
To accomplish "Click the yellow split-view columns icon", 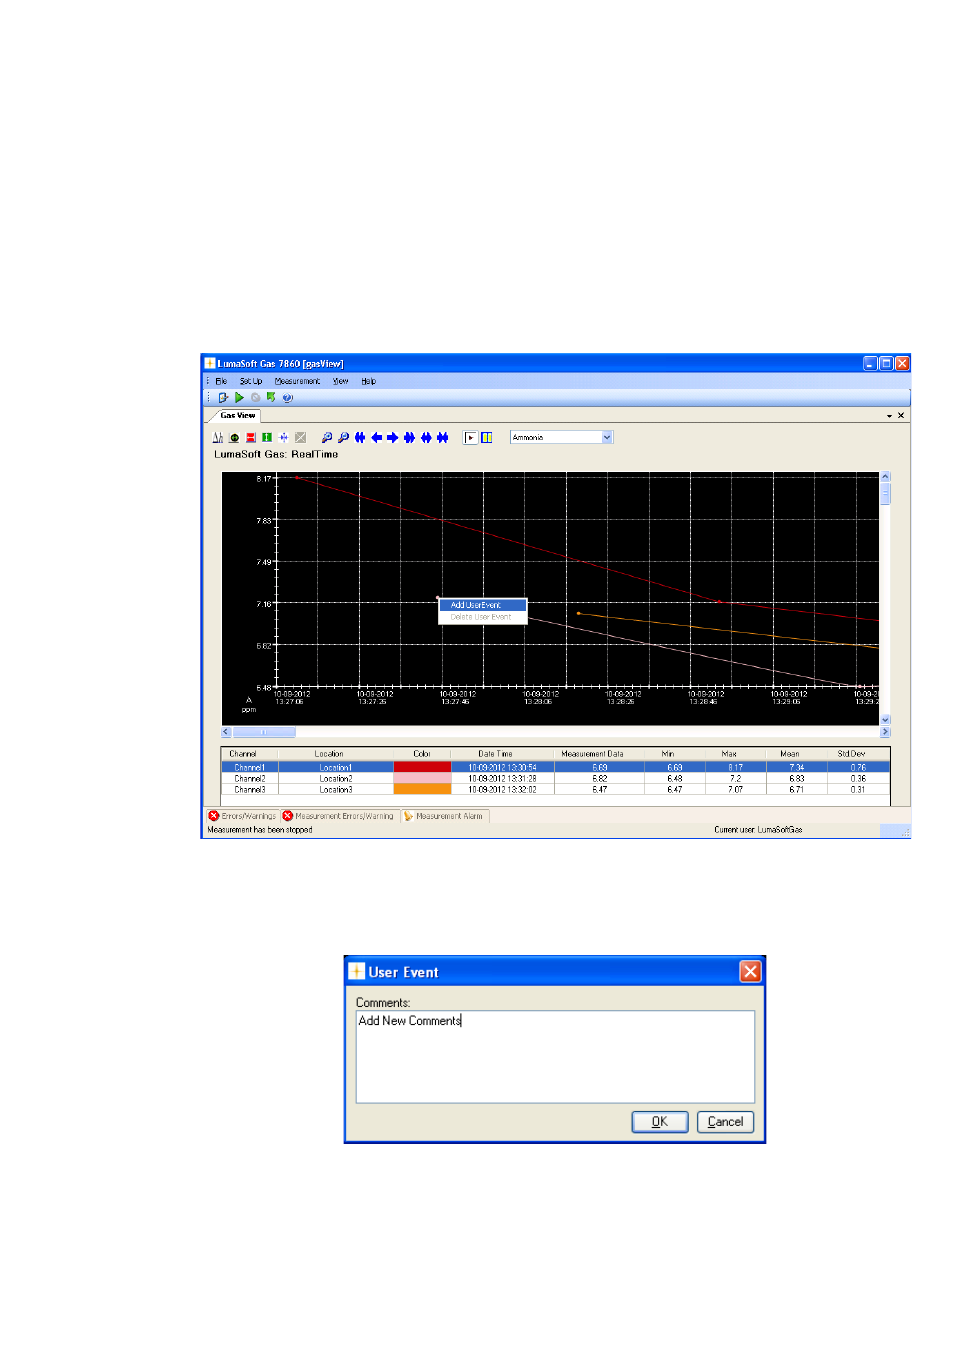I will pyautogui.click(x=487, y=437).
